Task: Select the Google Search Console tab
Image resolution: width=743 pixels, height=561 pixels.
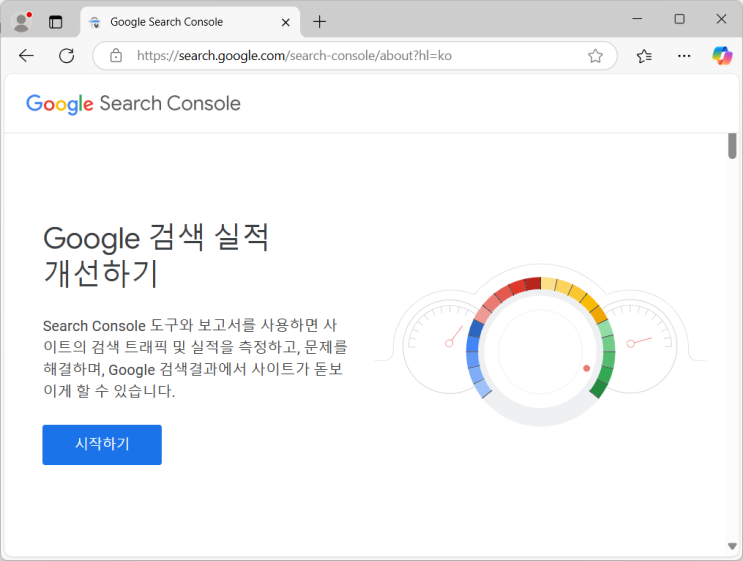Action: click(x=190, y=22)
